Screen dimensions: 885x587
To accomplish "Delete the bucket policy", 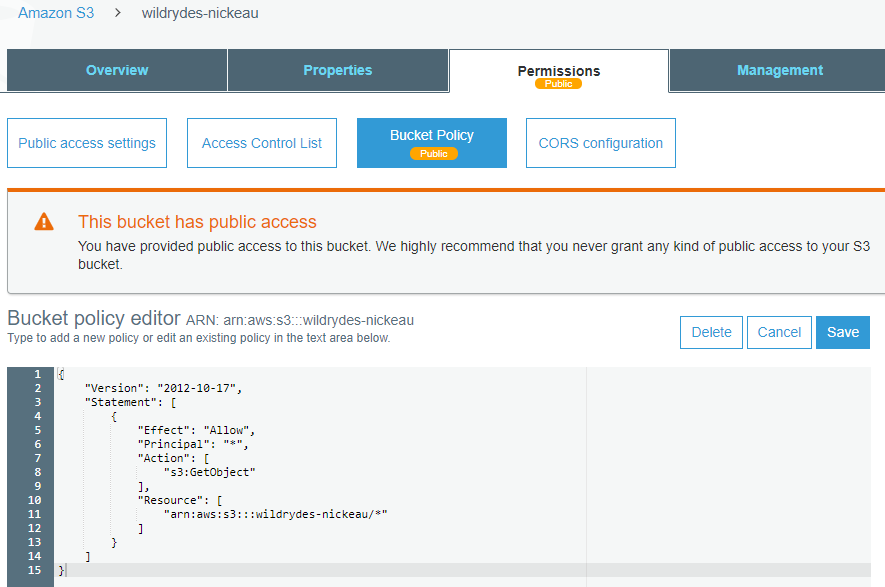I will point(711,332).
